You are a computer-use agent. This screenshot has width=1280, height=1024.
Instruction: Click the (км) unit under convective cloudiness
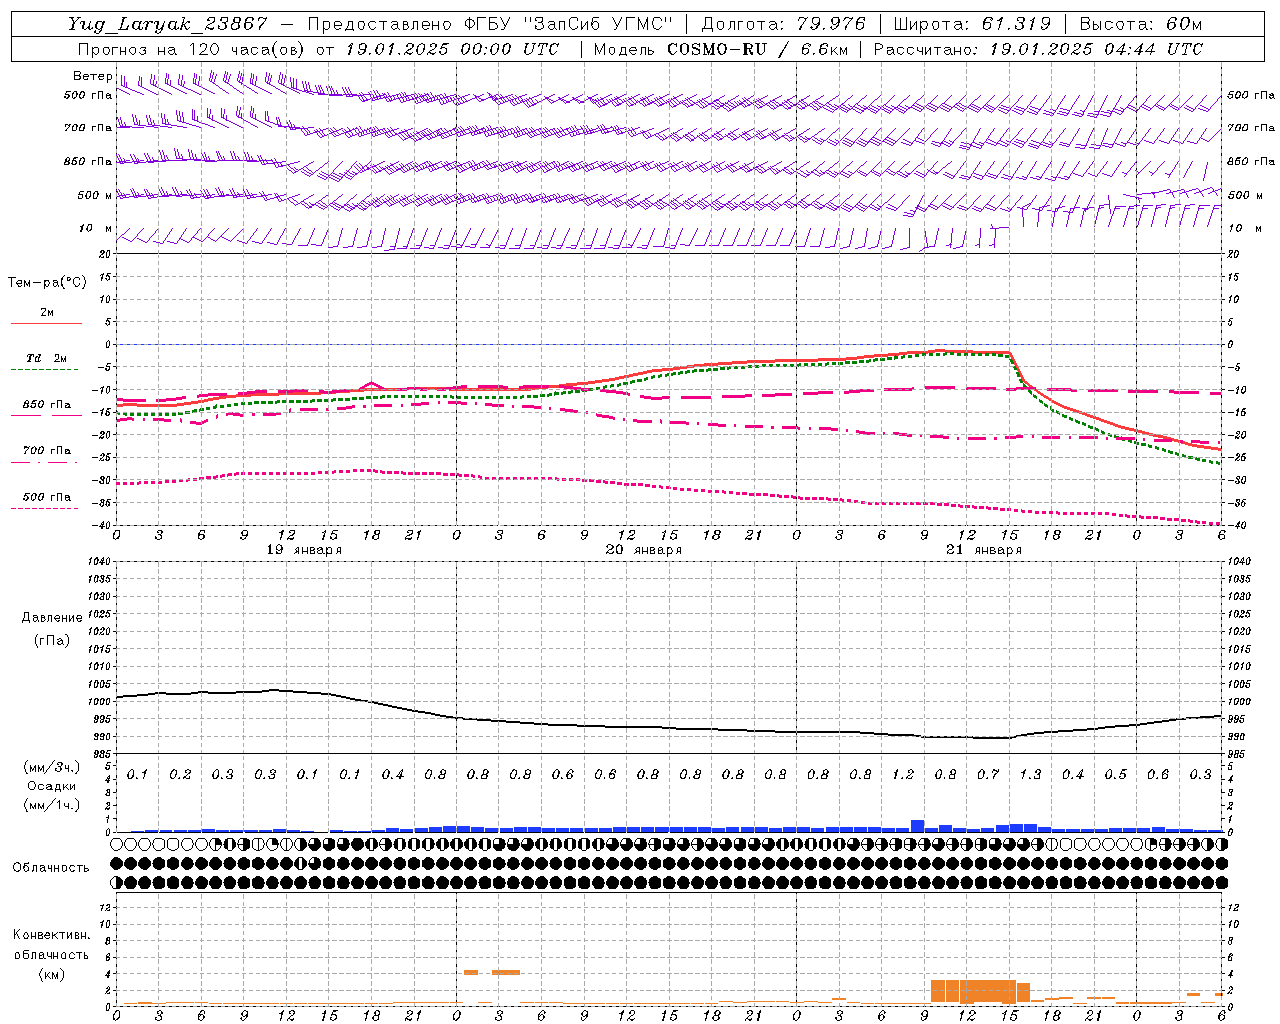51,974
